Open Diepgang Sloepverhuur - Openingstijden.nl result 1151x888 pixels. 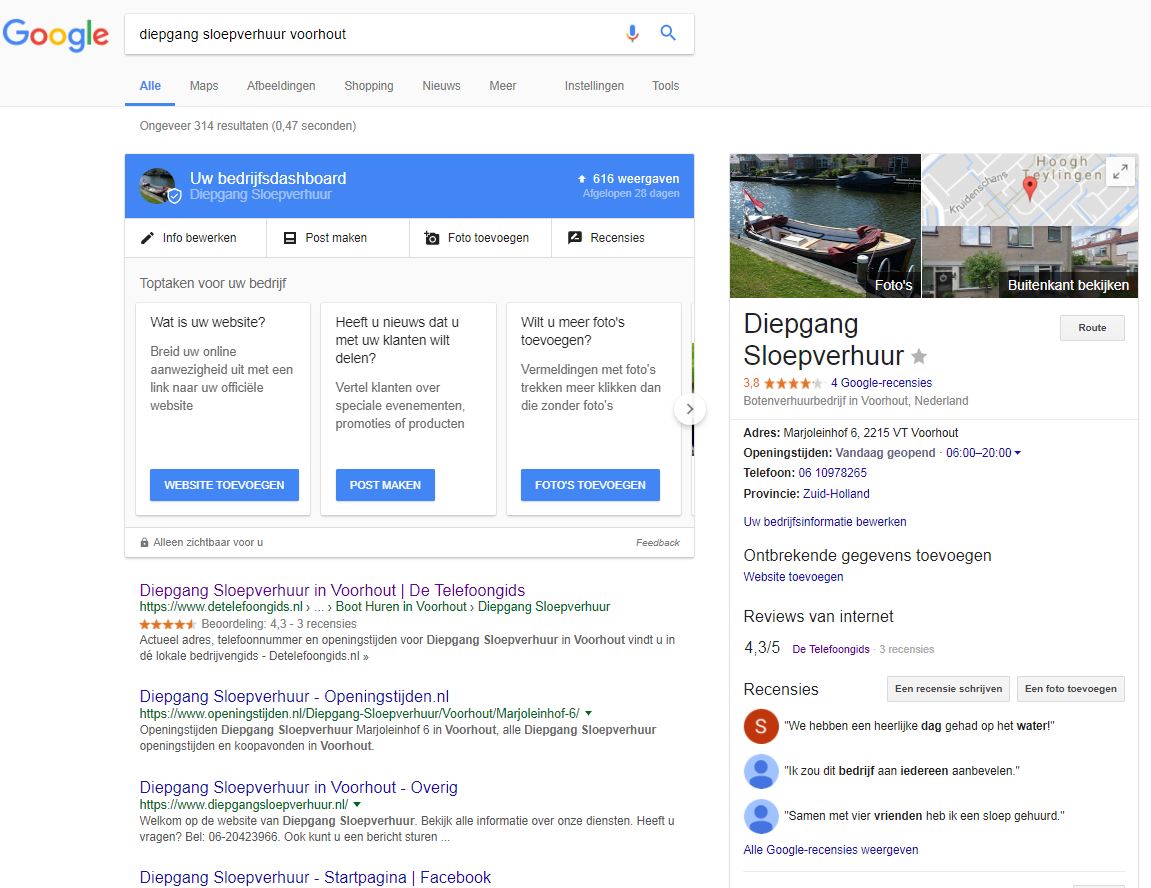pos(294,696)
